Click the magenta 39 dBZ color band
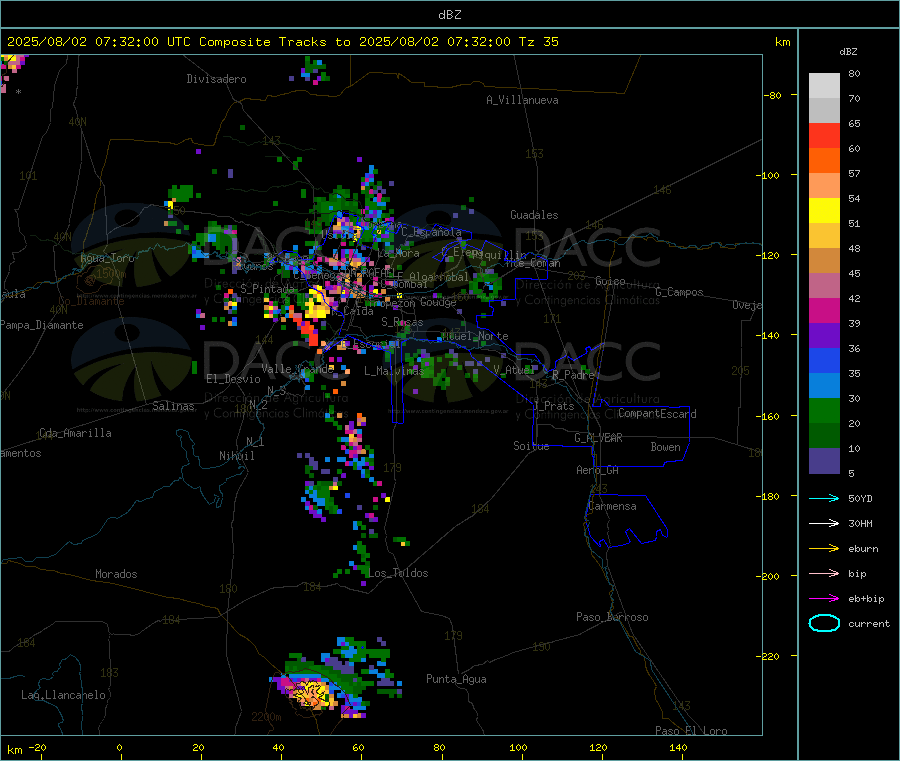900x761 pixels. pos(824,310)
